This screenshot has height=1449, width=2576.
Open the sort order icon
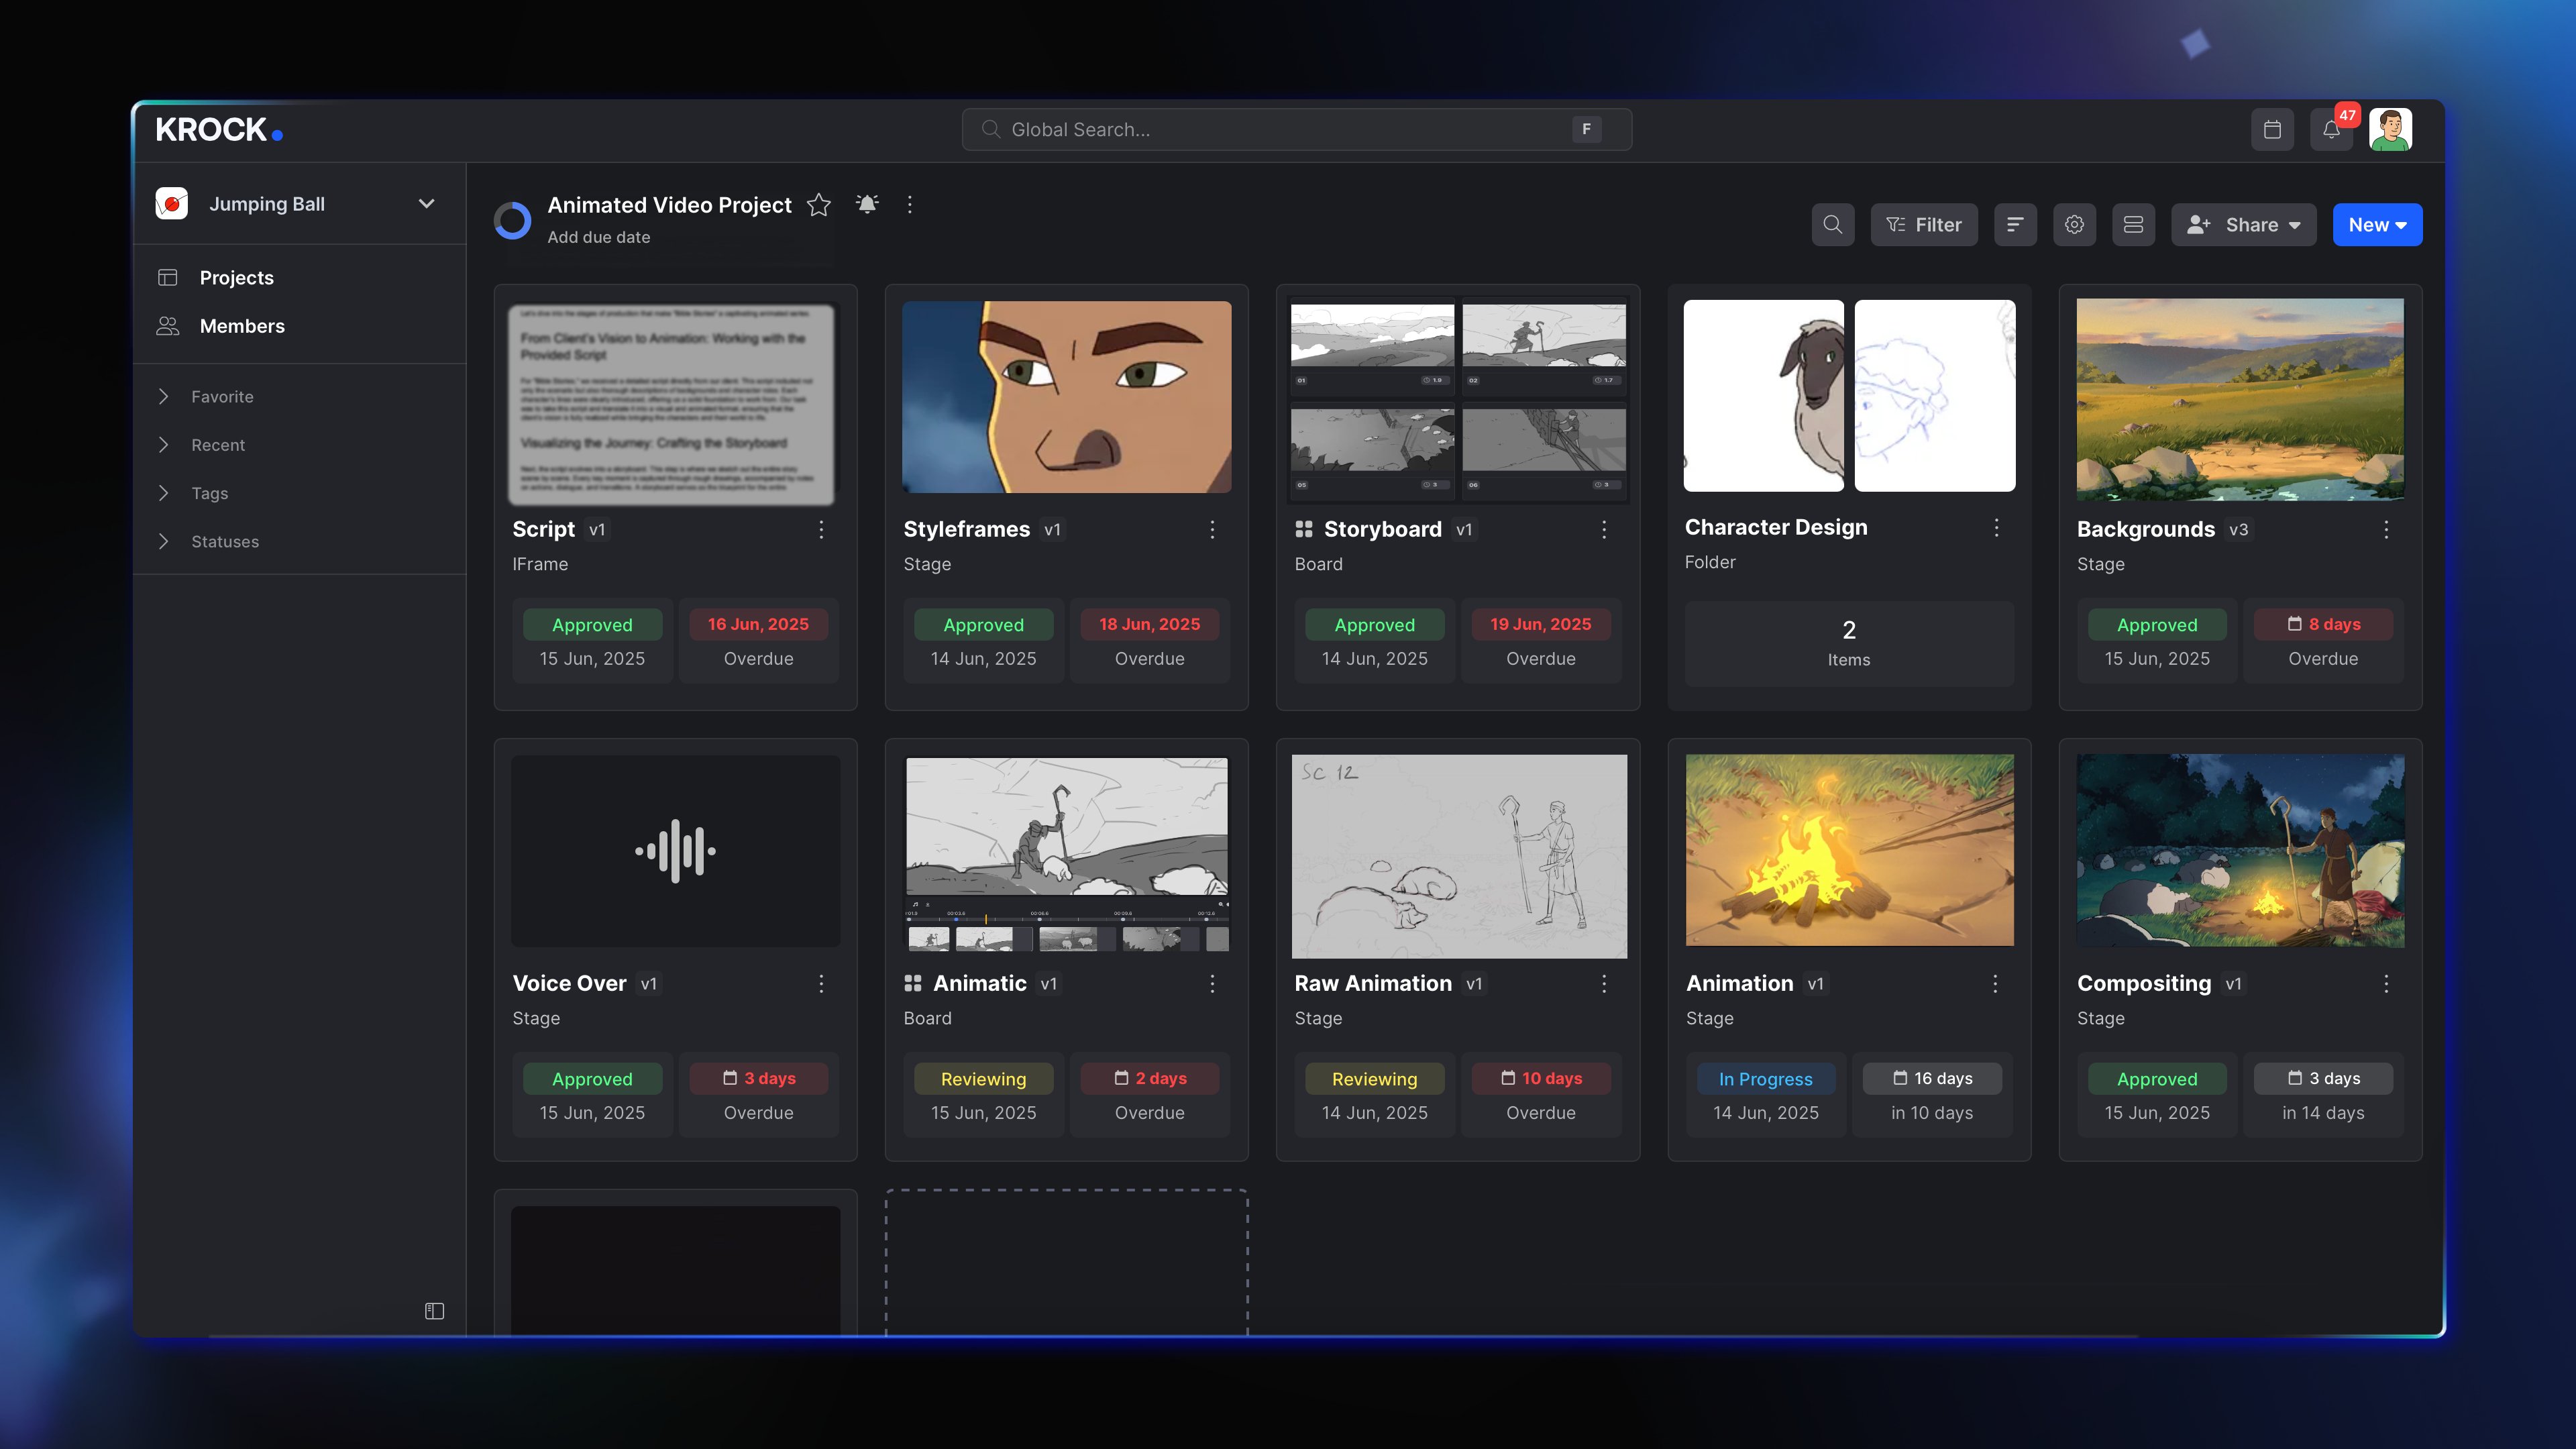click(x=2015, y=225)
